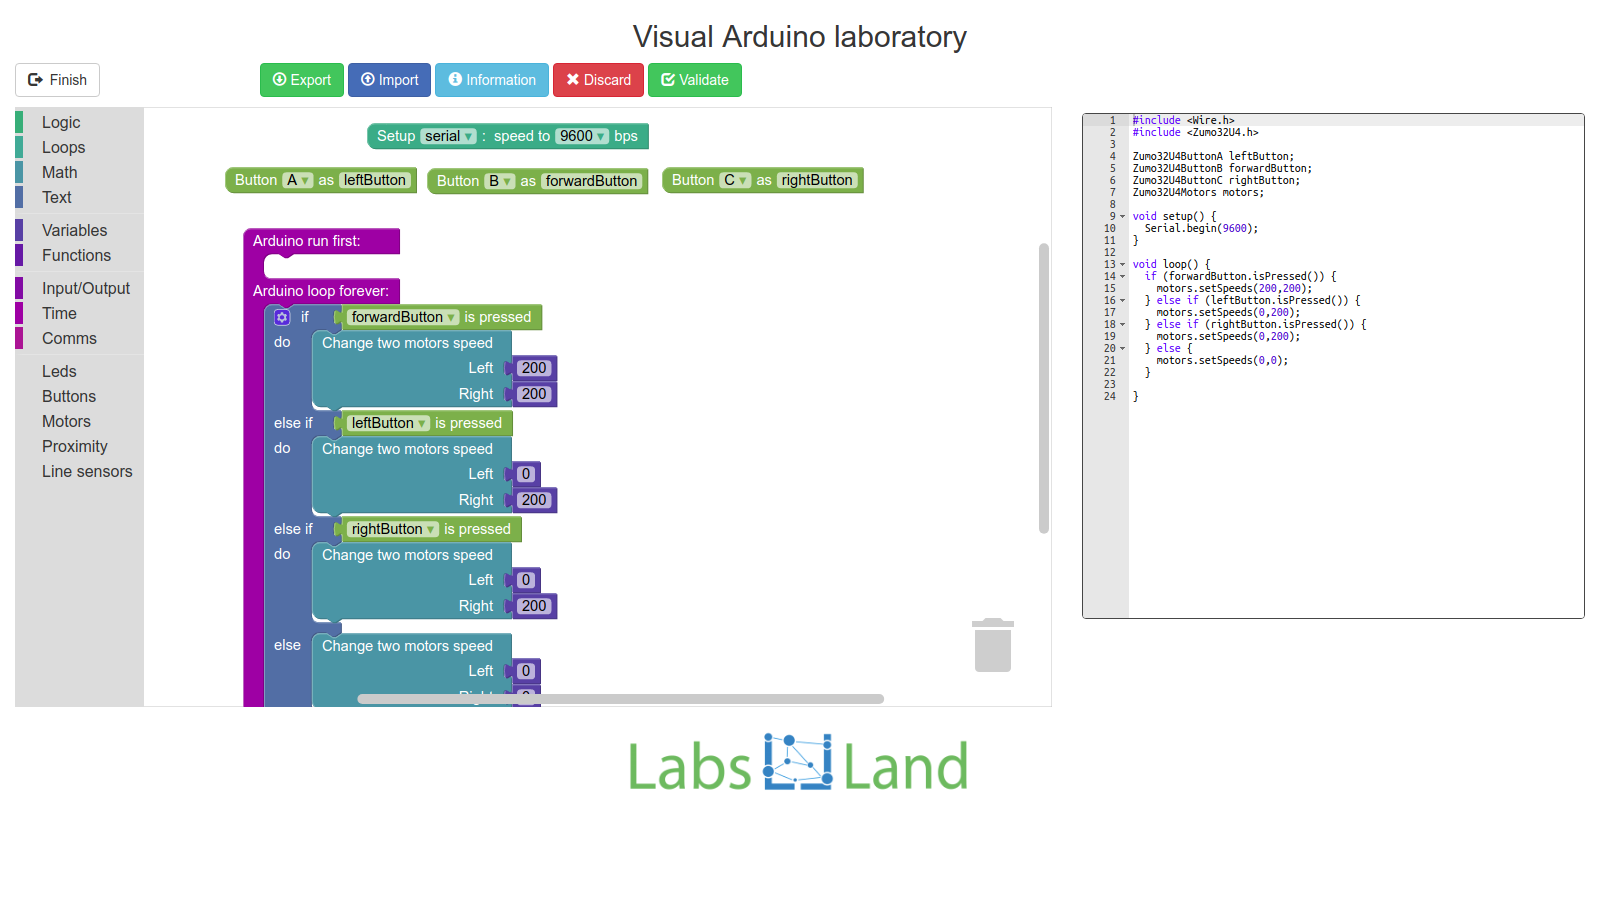Open the Line sensors block category

coord(79,471)
